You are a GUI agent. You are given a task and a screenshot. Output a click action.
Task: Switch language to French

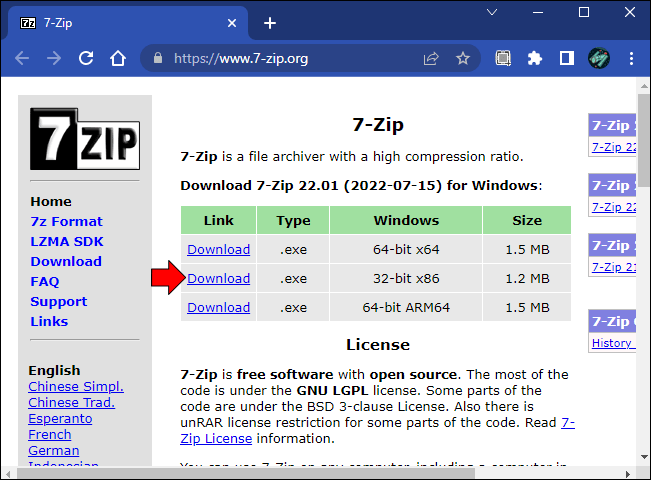49,435
